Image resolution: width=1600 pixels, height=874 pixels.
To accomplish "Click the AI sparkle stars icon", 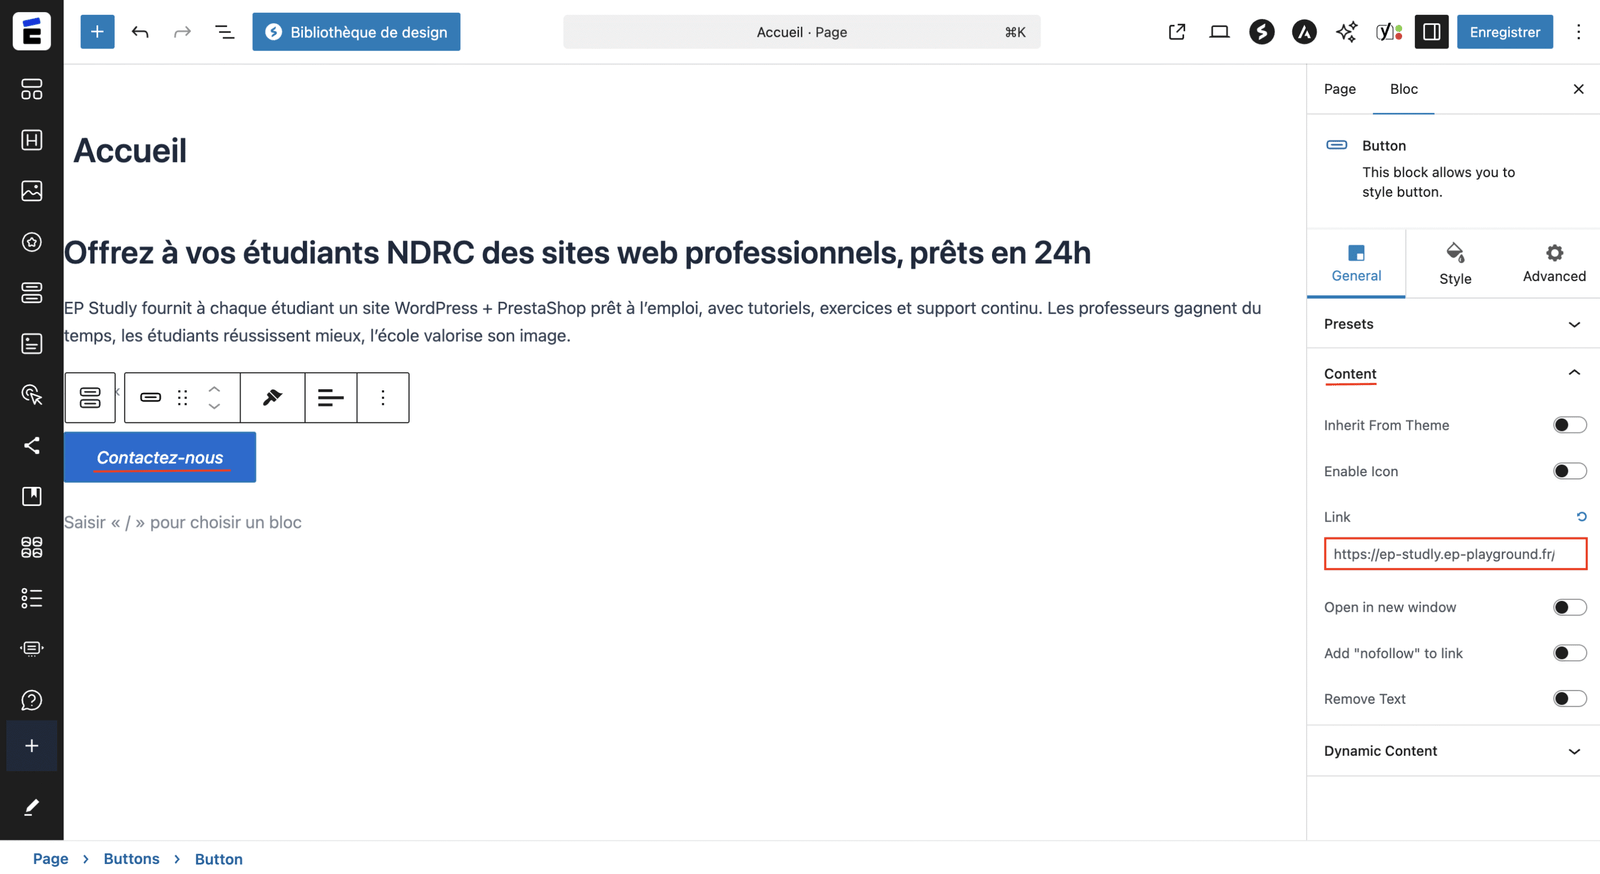I will tap(1347, 32).
